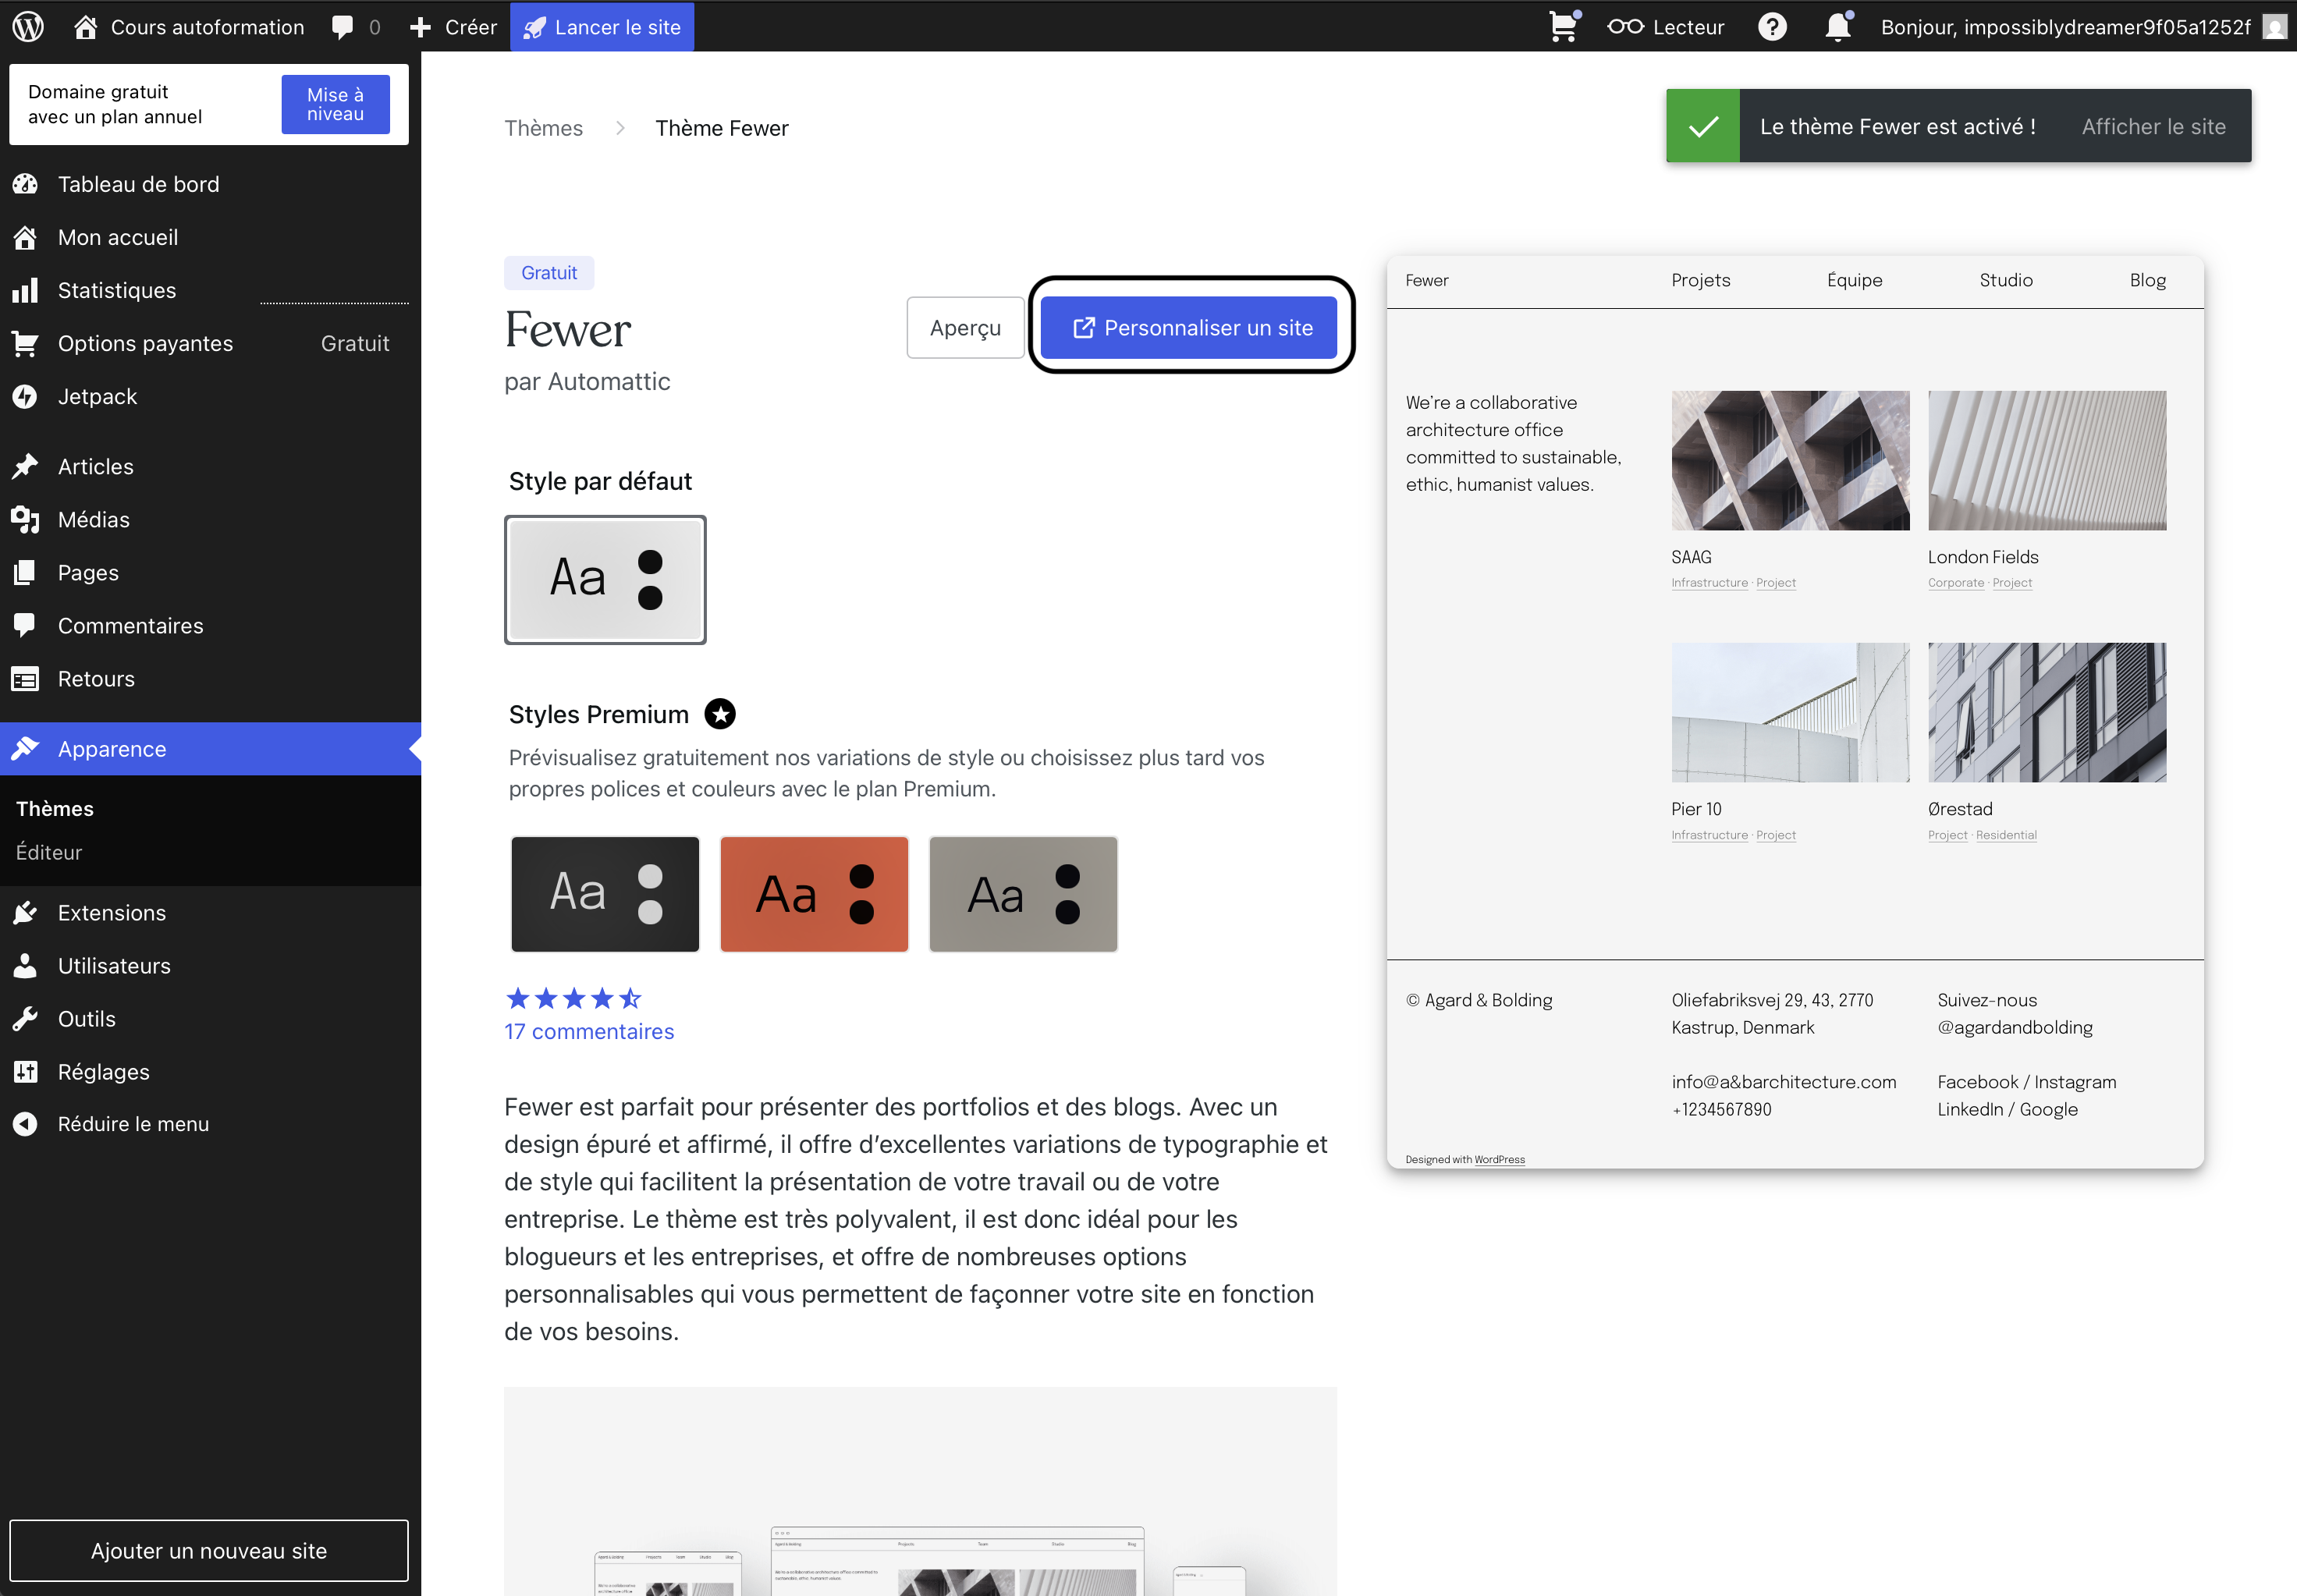2297x1596 pixels.
Task: Click the Personnaliser un site button
Action: point(1189,328)
